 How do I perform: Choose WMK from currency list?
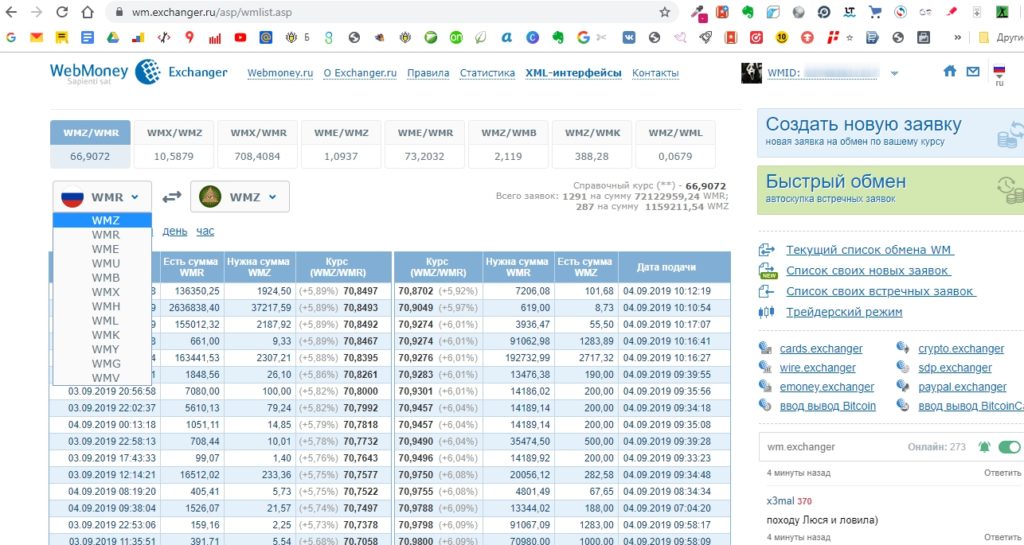(103, 335)
